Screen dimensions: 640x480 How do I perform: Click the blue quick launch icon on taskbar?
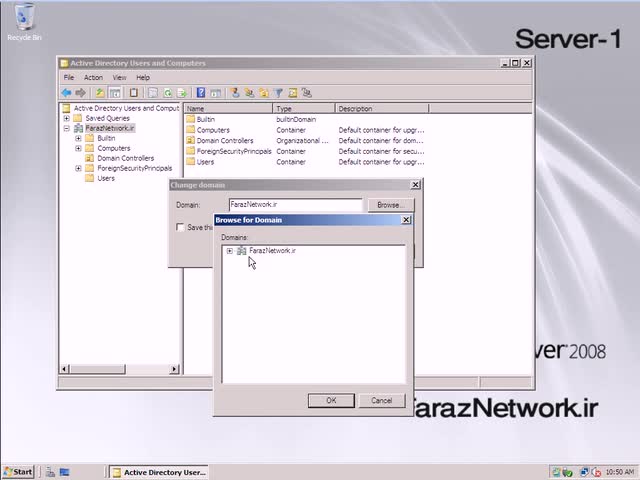64,472
